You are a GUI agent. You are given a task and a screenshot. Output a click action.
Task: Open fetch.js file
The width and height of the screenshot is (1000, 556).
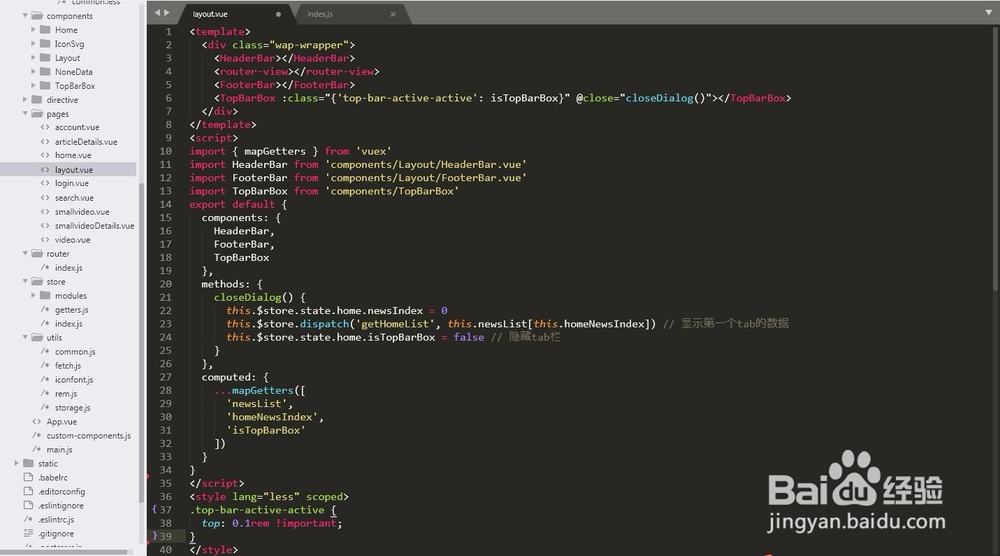68,366
